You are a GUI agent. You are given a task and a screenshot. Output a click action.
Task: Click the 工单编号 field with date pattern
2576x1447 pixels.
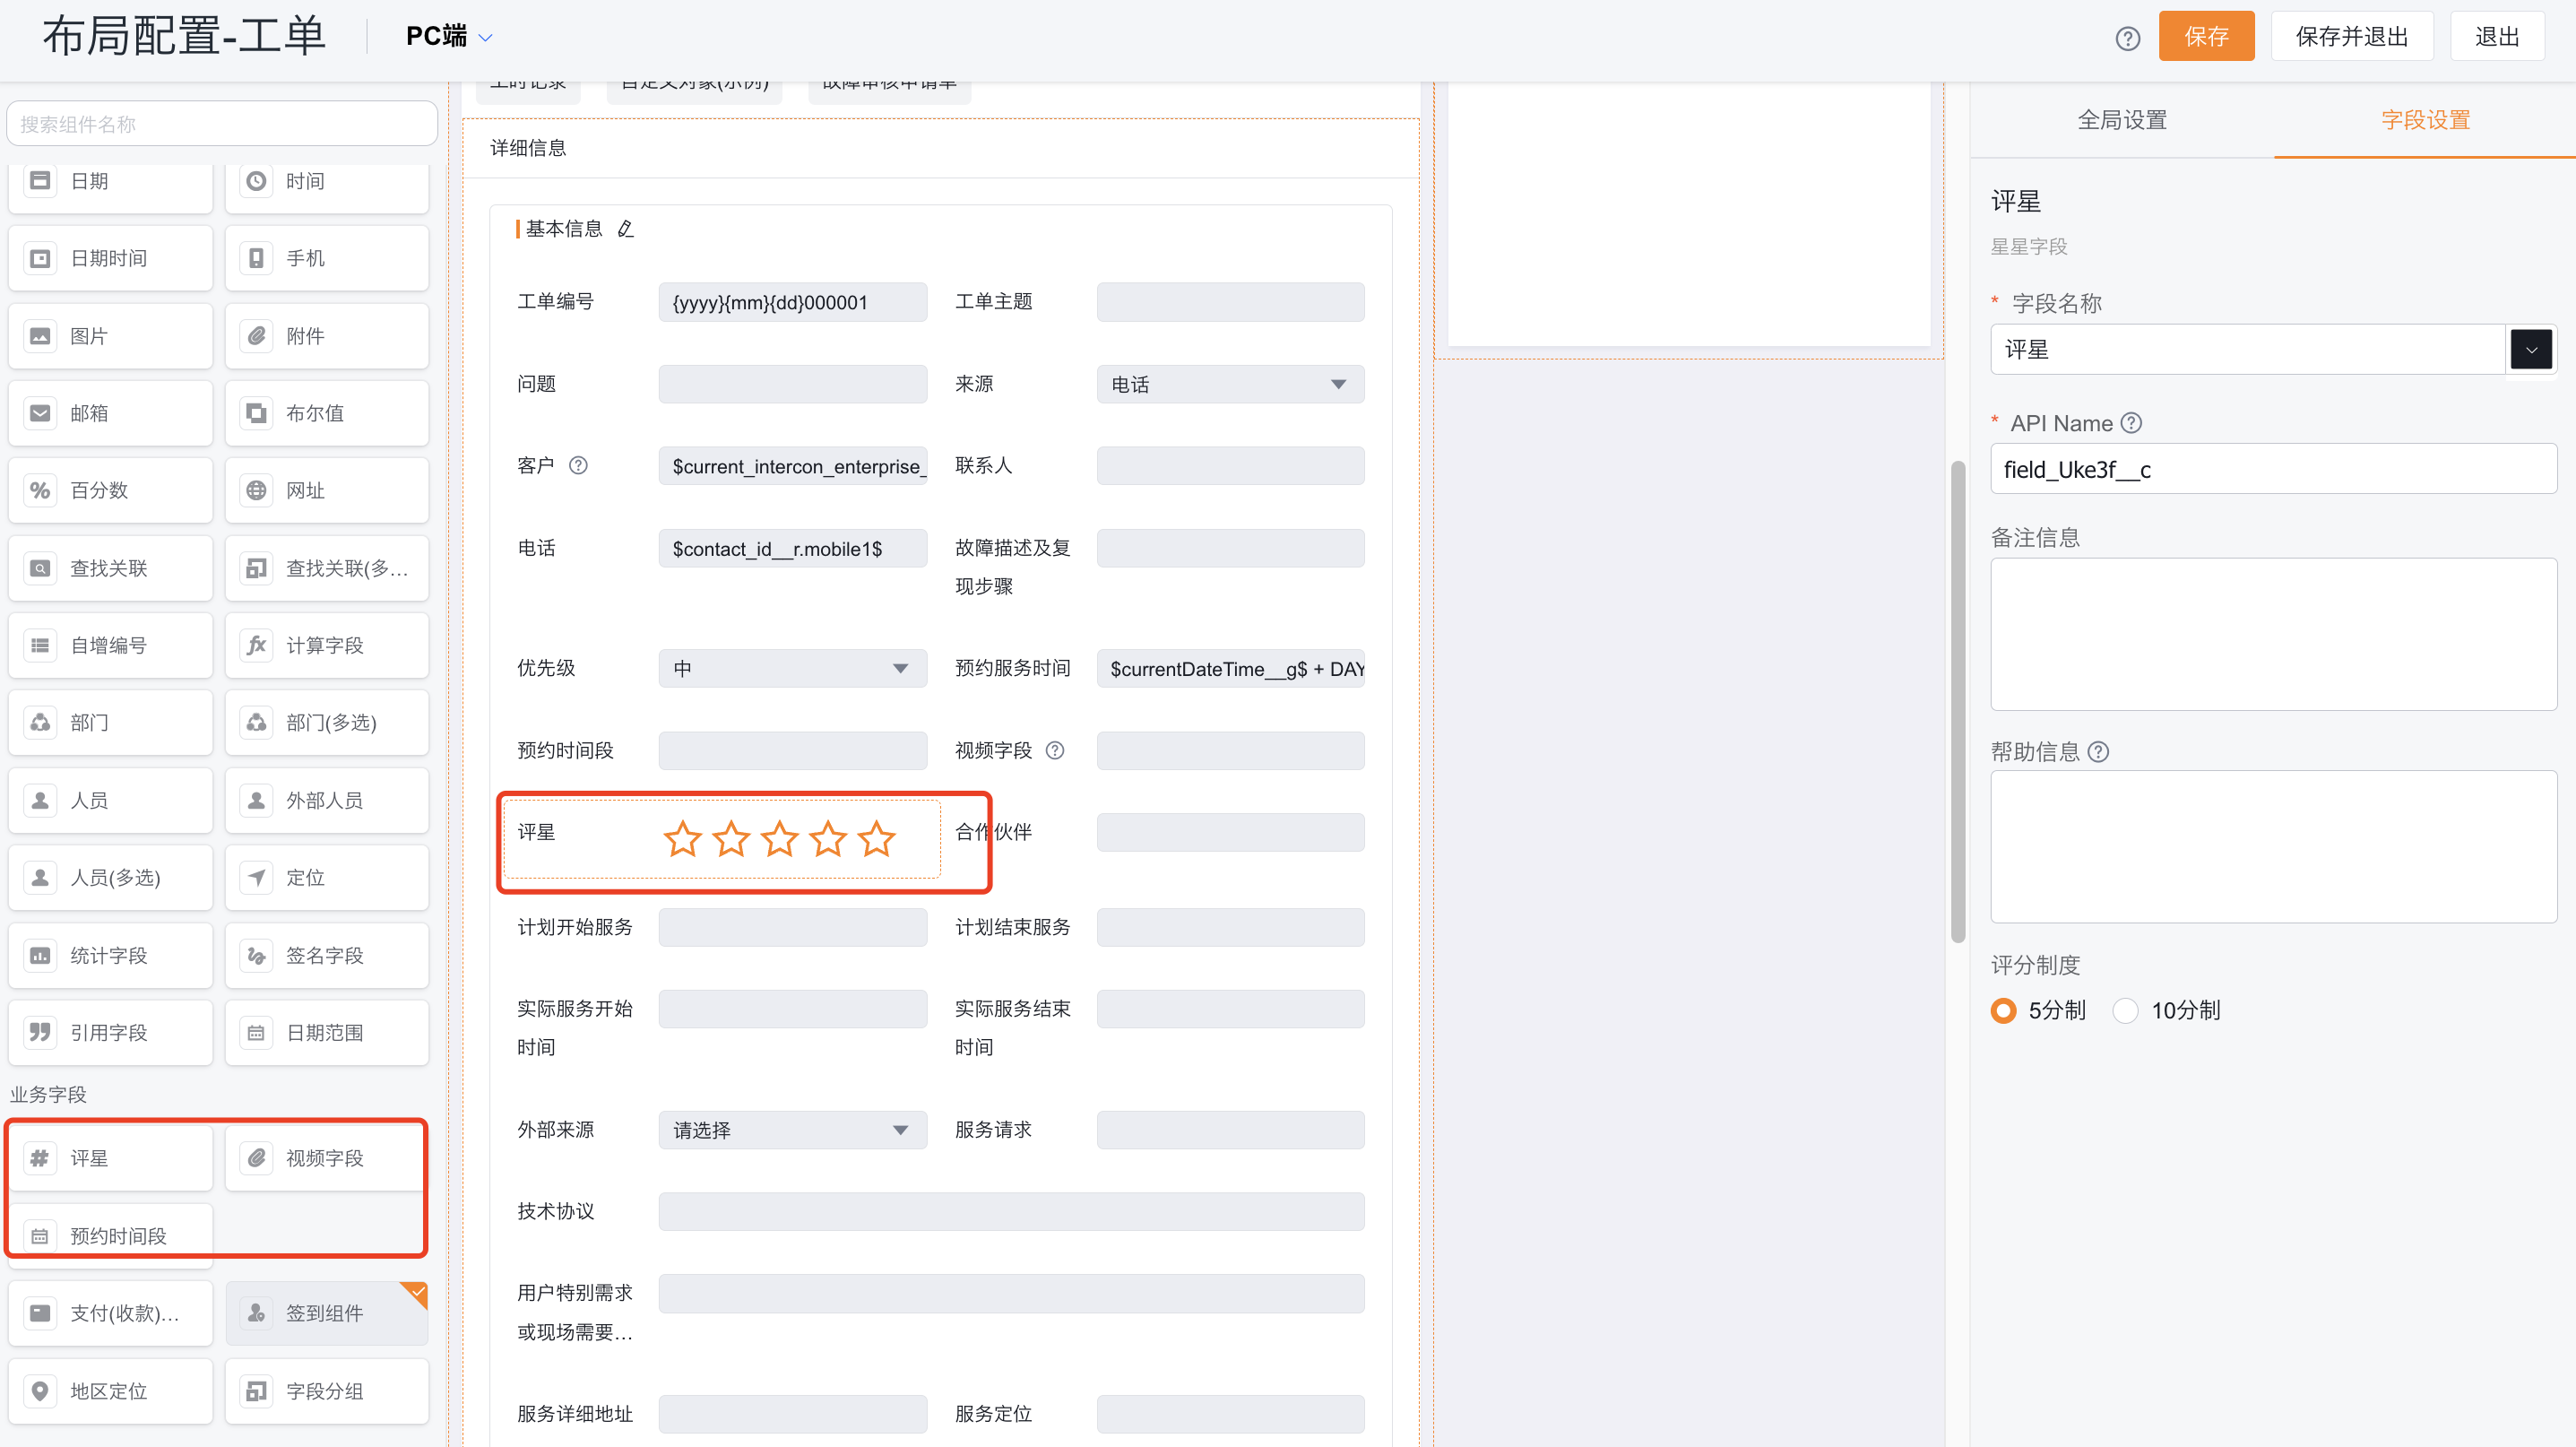click(792, 302)
